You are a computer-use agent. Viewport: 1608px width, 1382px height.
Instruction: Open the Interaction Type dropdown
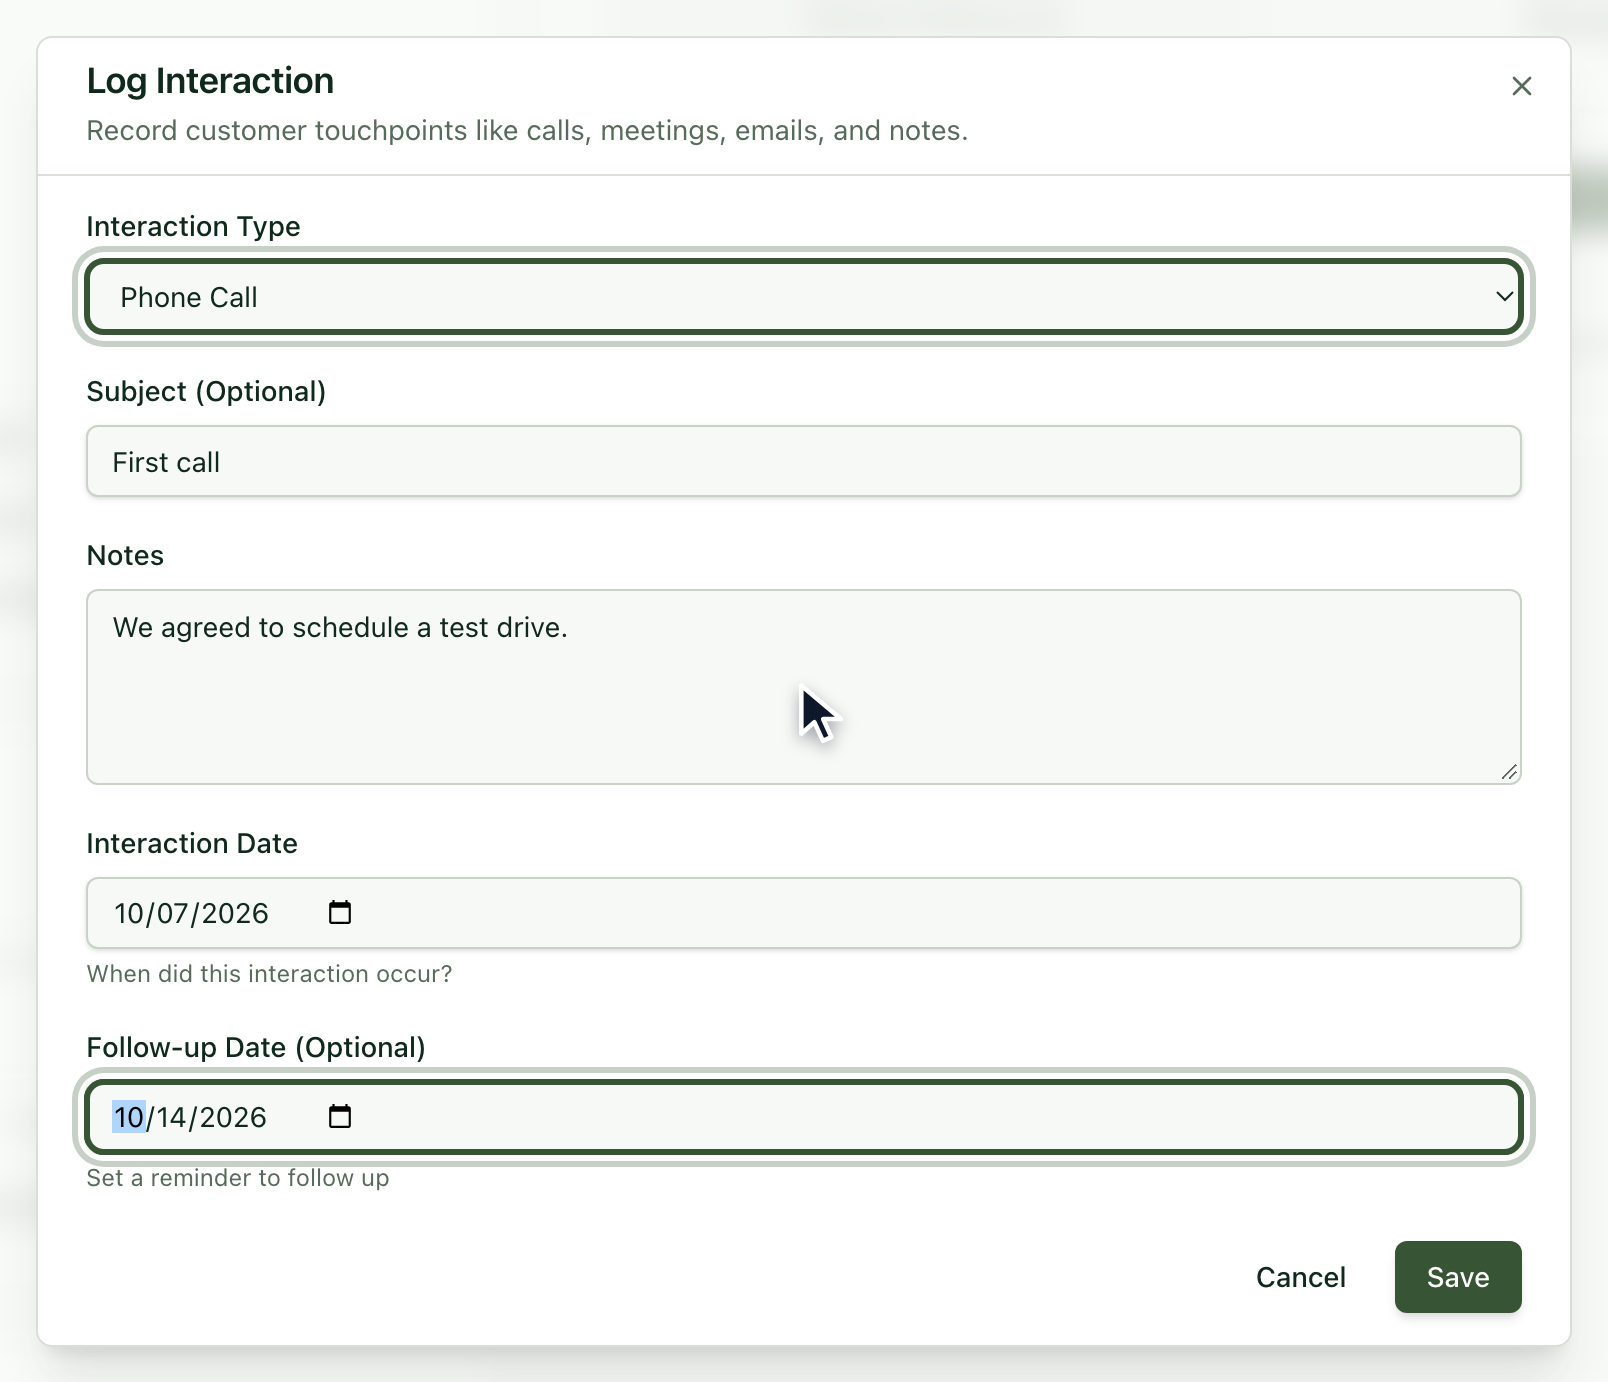pyautogui.click(x=804, y=297)
